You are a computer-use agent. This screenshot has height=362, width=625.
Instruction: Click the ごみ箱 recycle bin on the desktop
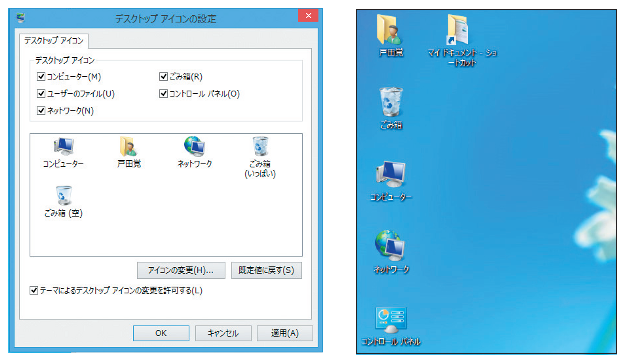(391, 108)
